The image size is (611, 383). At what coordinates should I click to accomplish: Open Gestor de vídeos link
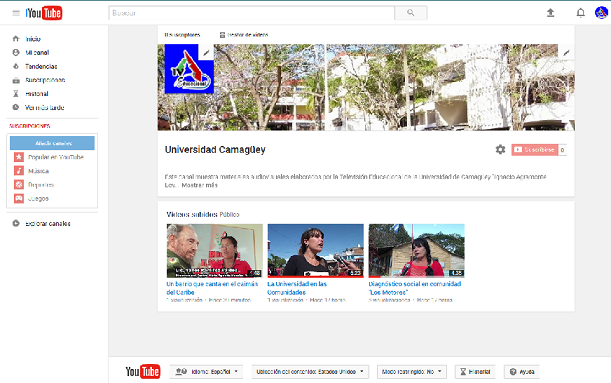[x=244, y=35]
